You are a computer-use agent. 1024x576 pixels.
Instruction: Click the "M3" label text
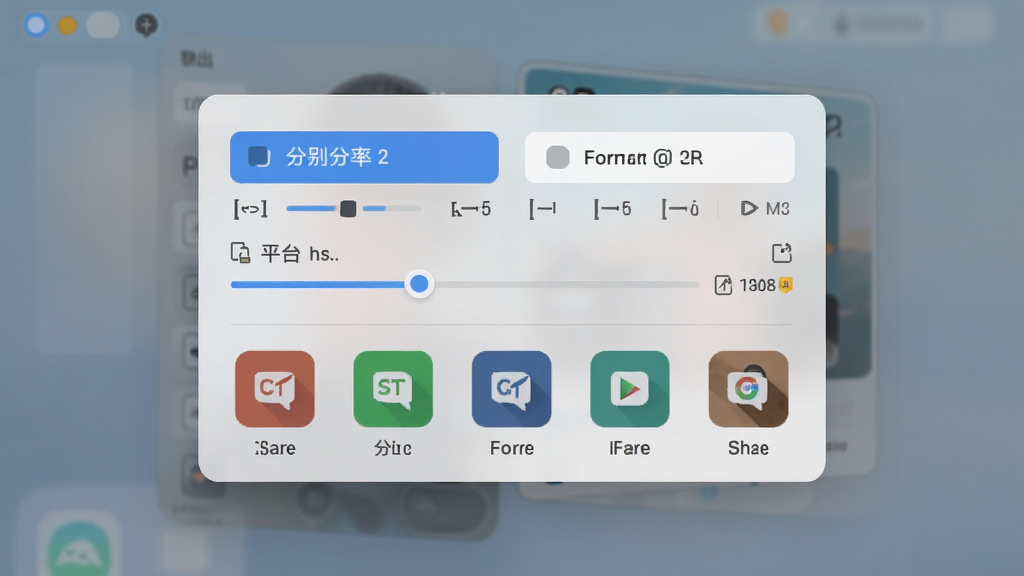coord(778,209)
